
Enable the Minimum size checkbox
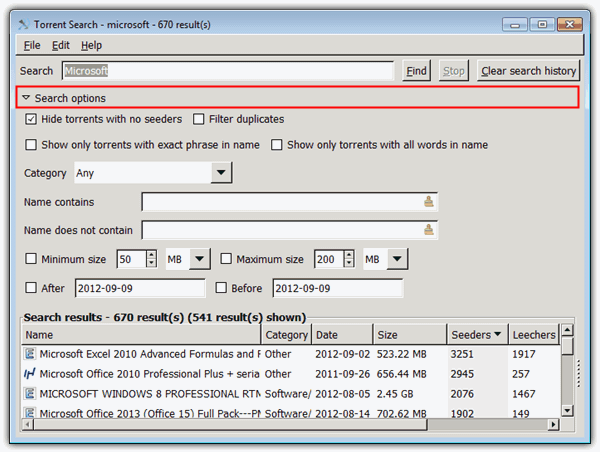(x=31, y=259)
